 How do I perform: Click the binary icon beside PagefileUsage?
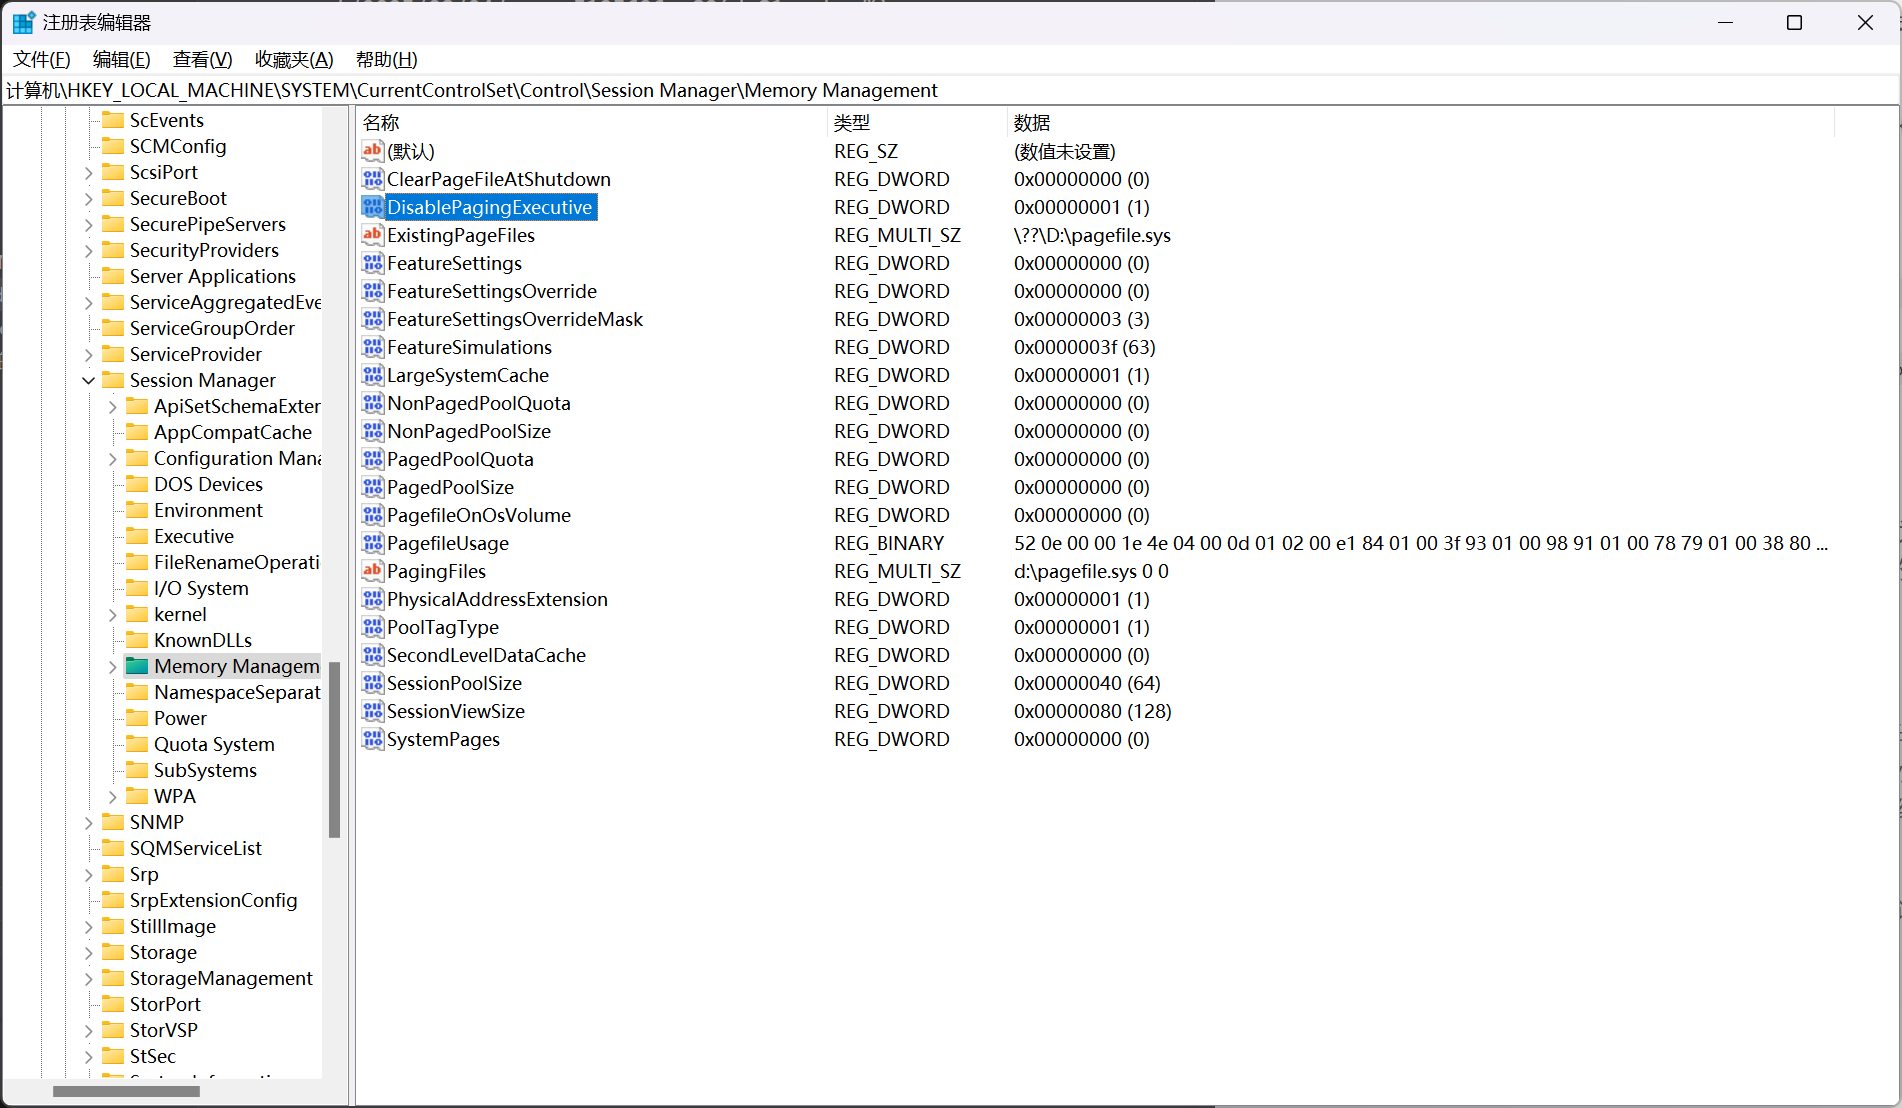(372, 544)
